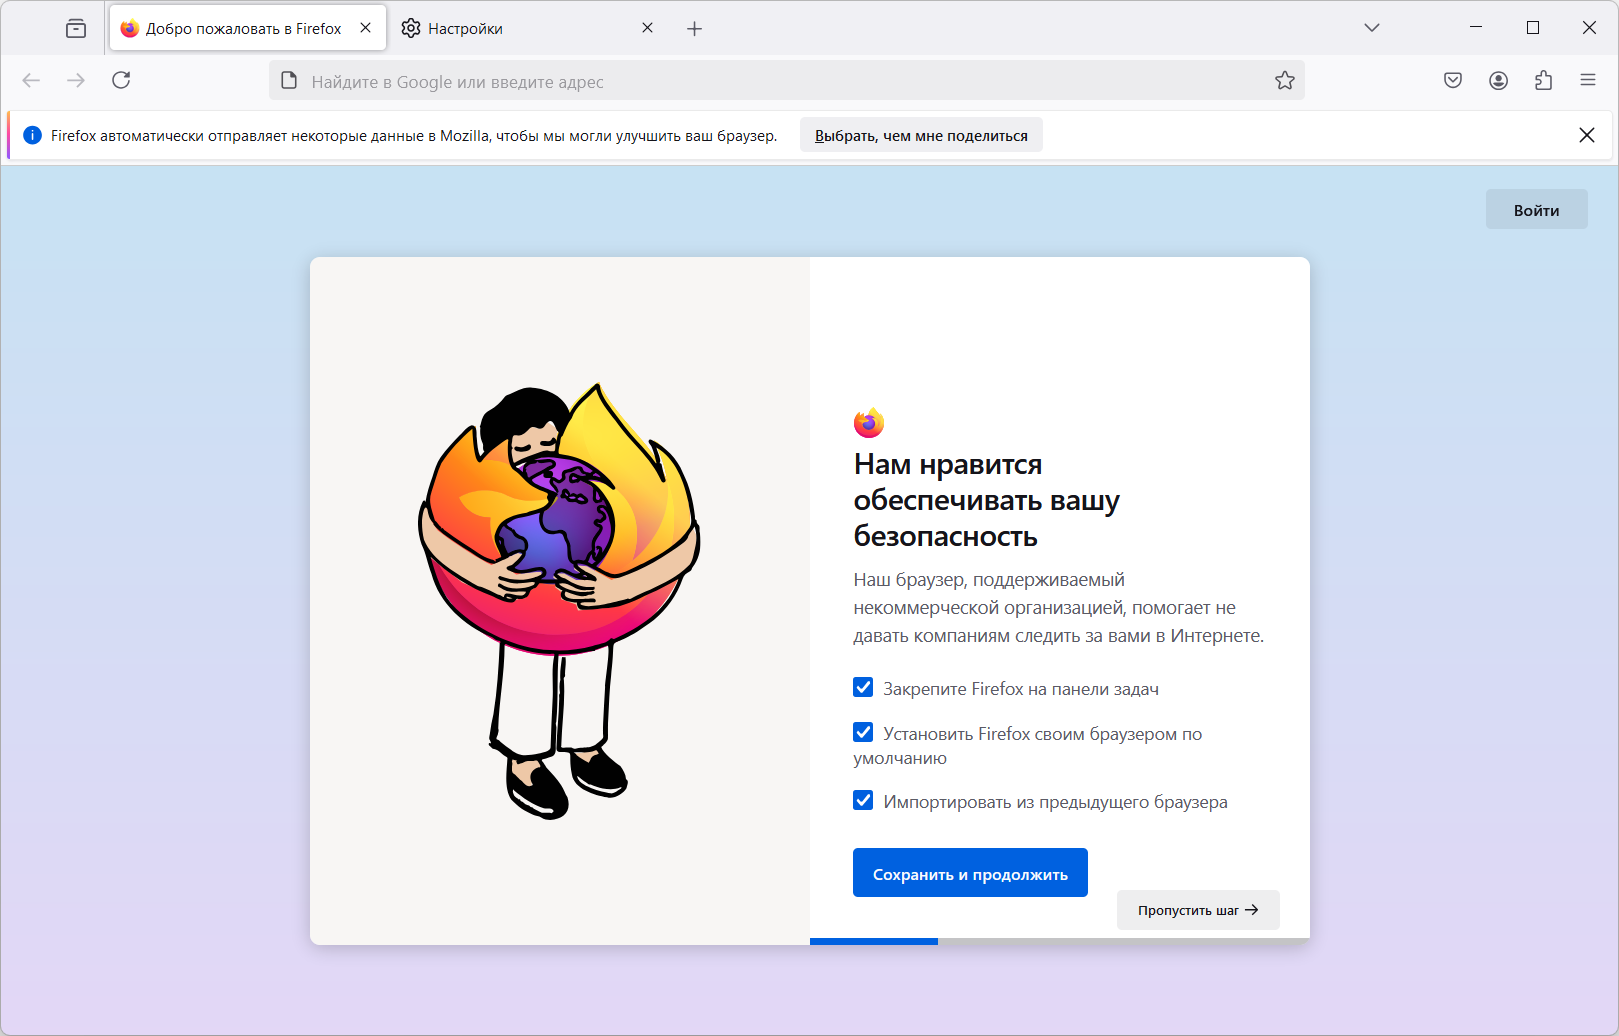The width and height of the screenshot is (1619, 1036).
Task: Open the Pocket save icon
Action: (1453, 81)
